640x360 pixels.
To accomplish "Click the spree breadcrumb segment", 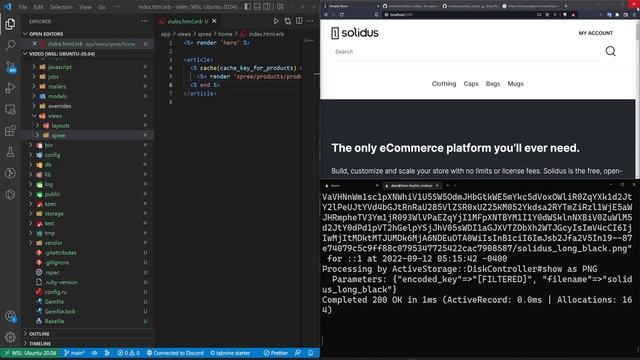I will click(204, 34).
